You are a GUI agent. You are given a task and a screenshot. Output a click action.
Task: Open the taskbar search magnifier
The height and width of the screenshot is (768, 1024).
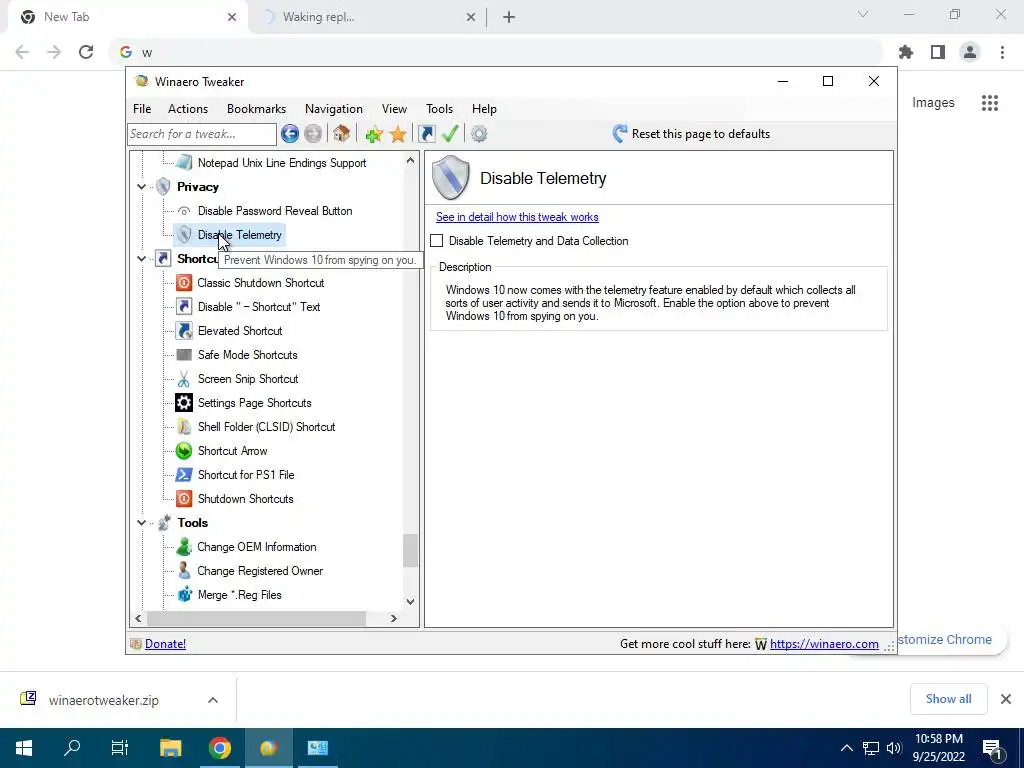click(72, 748)
